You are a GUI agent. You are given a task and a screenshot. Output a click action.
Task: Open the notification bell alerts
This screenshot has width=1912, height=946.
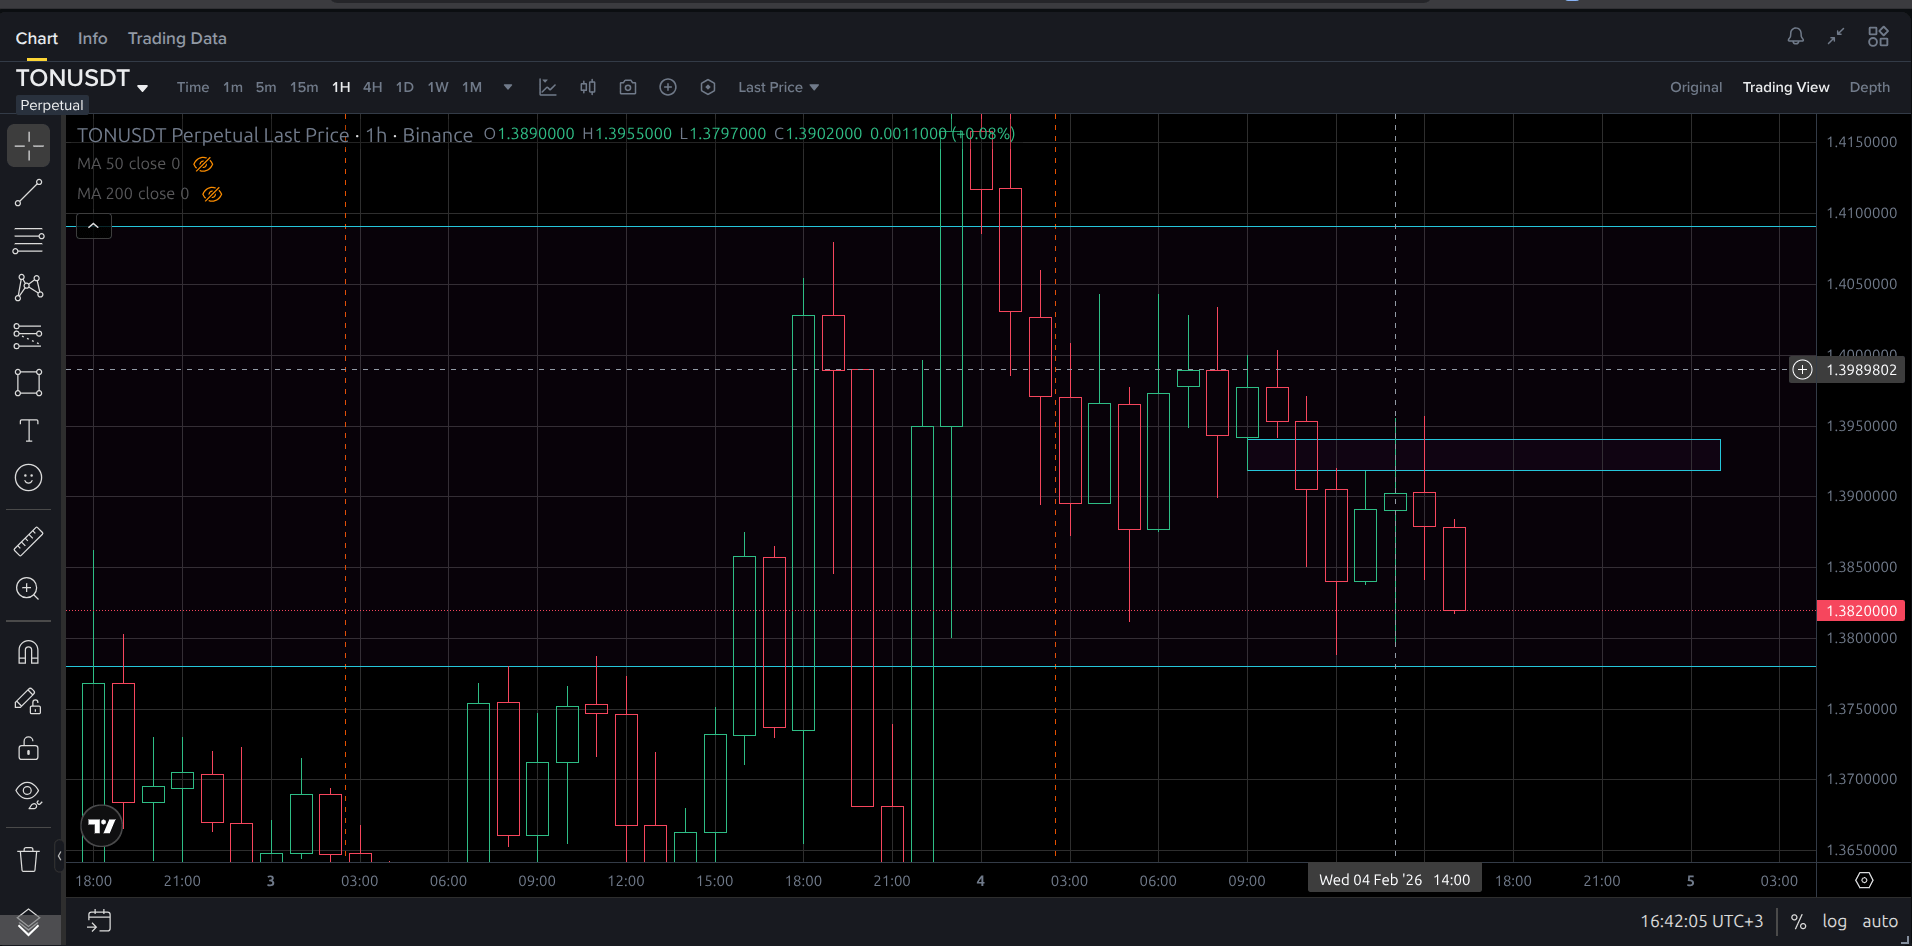click(x=1796, y=37)
